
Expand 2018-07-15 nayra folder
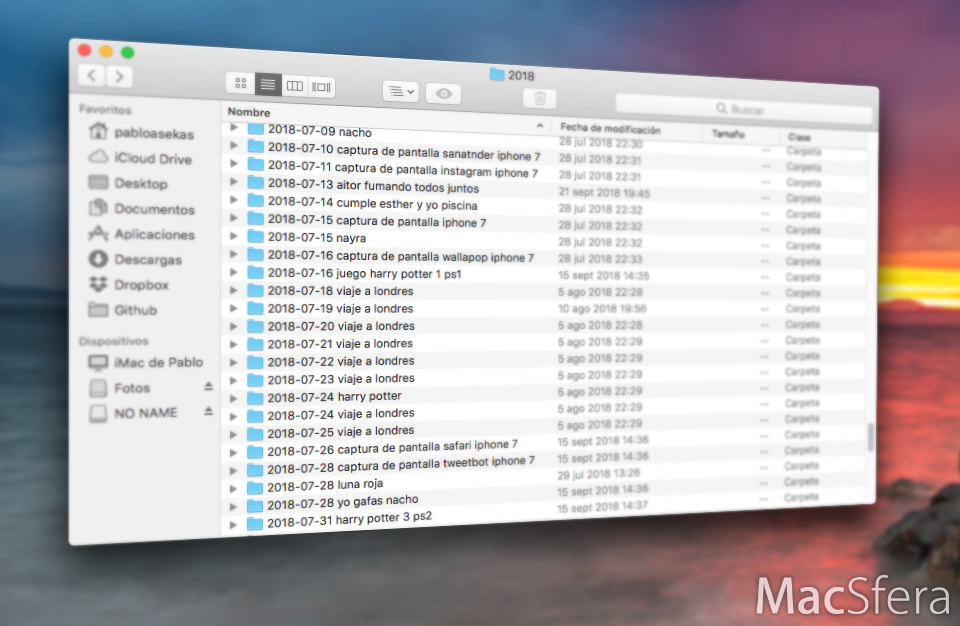(234, 235)
